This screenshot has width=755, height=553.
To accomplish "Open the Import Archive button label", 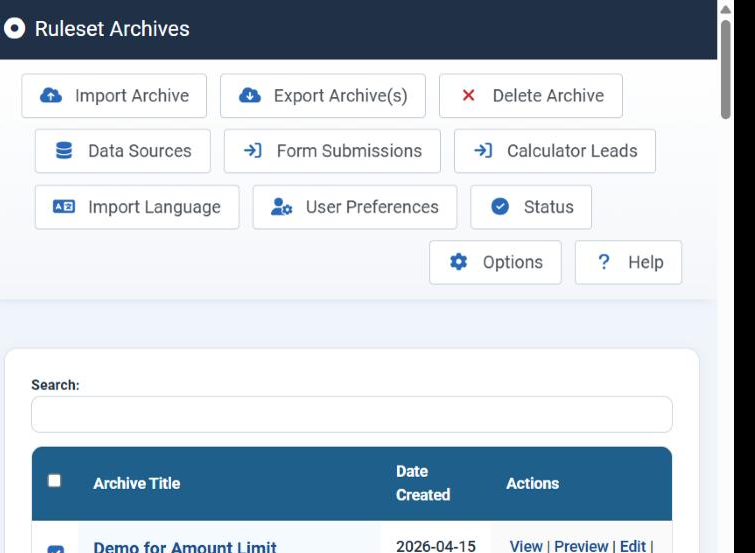I will (132, 96).
